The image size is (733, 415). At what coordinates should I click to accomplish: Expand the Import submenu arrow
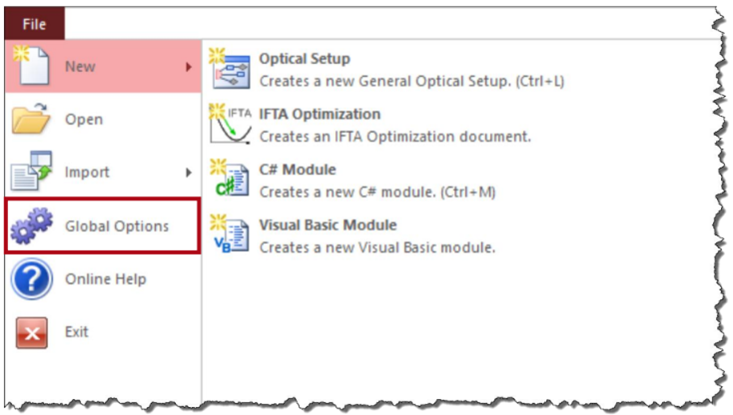tap(188, 172)
